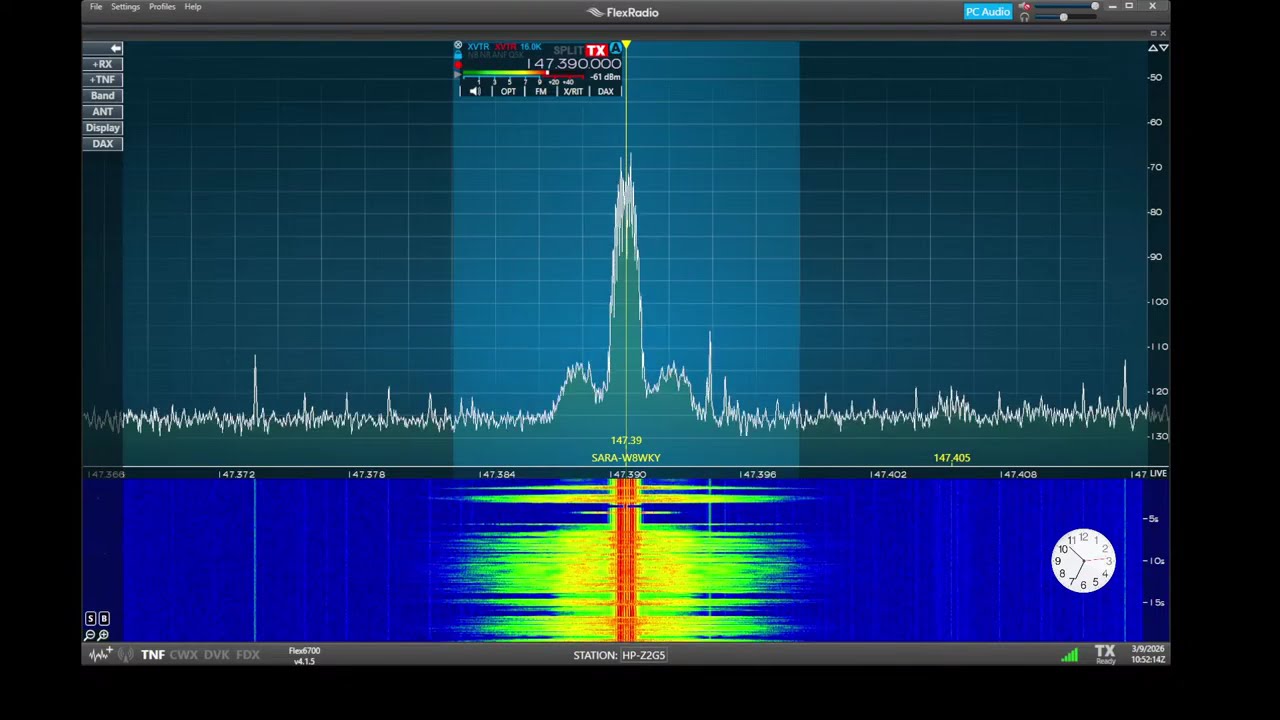
Task: Click the red record button on slice
Action: [458, 65]
